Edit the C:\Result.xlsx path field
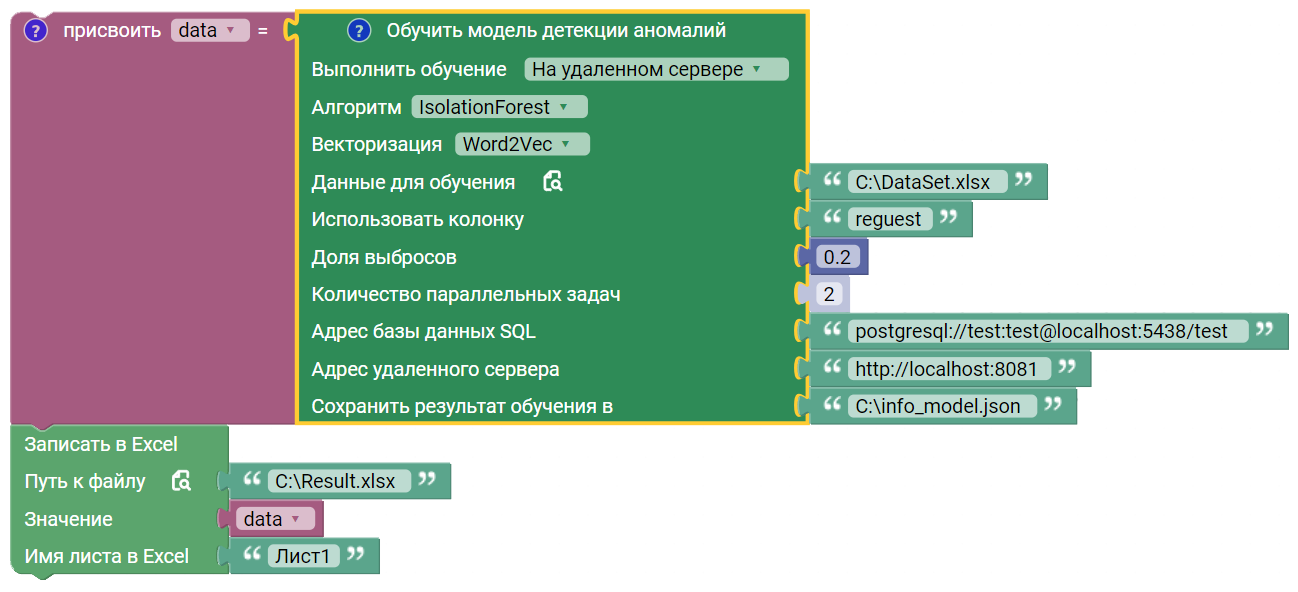This screenshot has width=1298, height=592. (339, 481)
